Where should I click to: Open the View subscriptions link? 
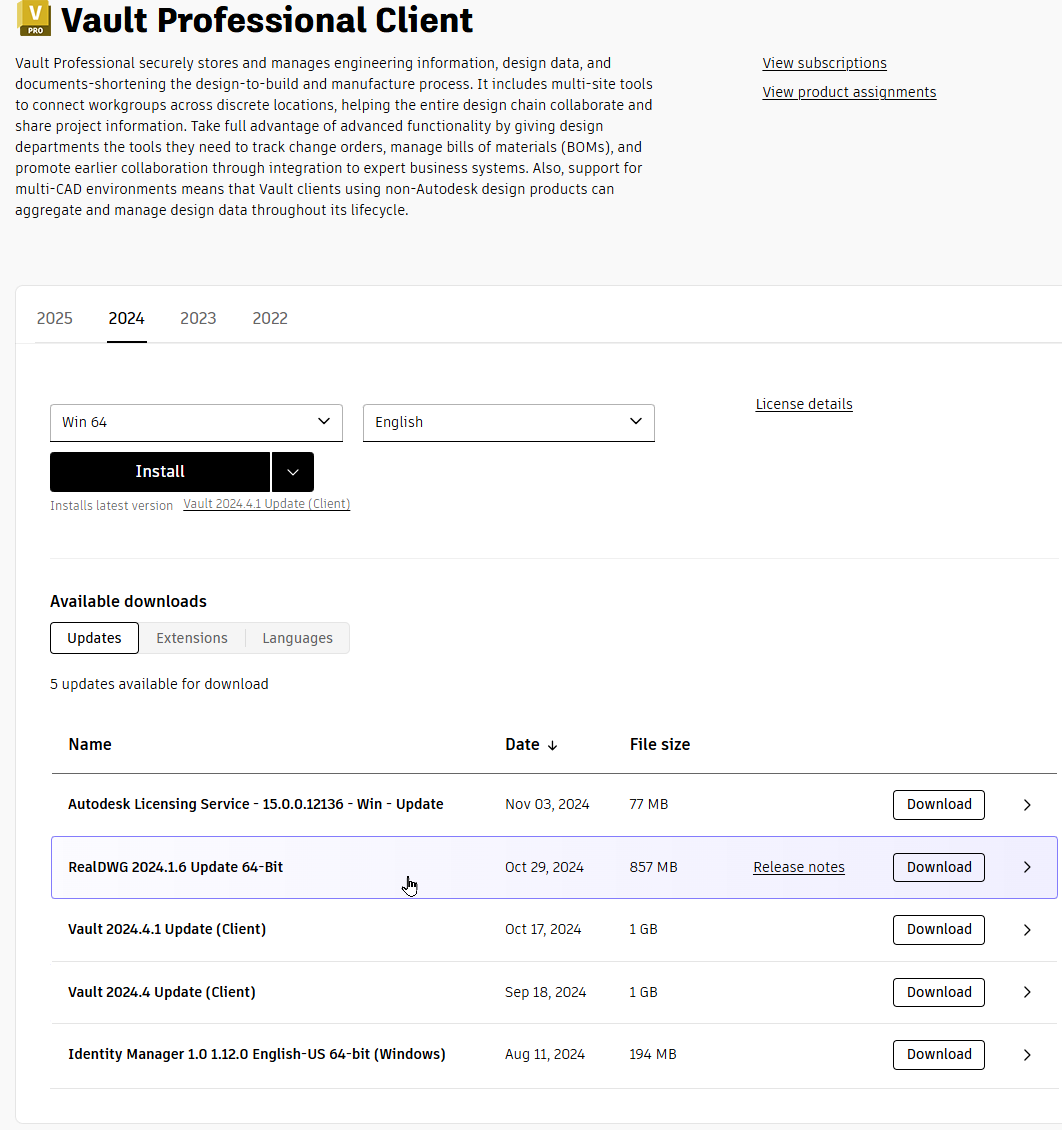click(x=824, y=63)
